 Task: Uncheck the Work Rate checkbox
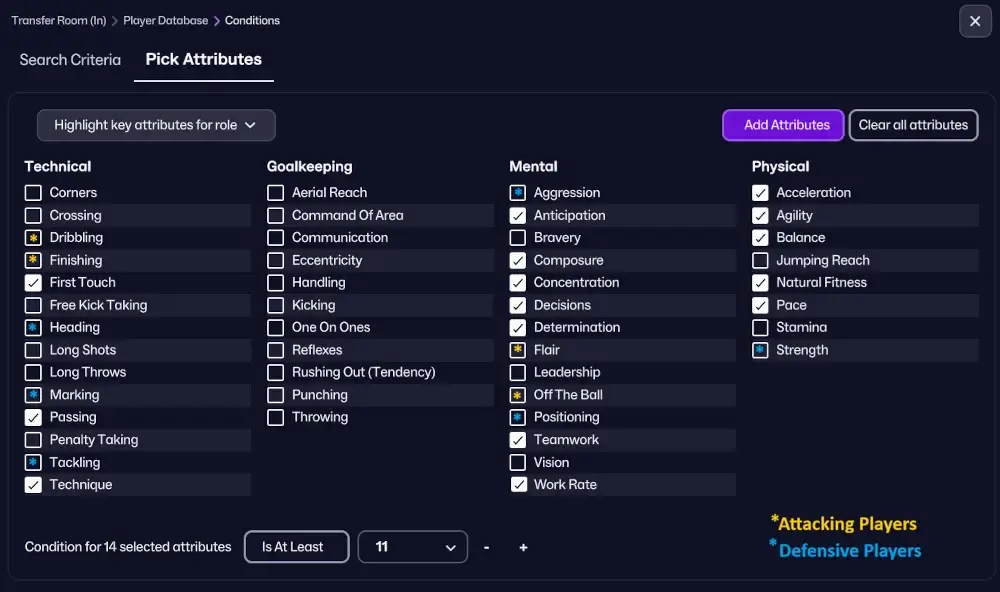pyautogui.click(x=519, y=485)
